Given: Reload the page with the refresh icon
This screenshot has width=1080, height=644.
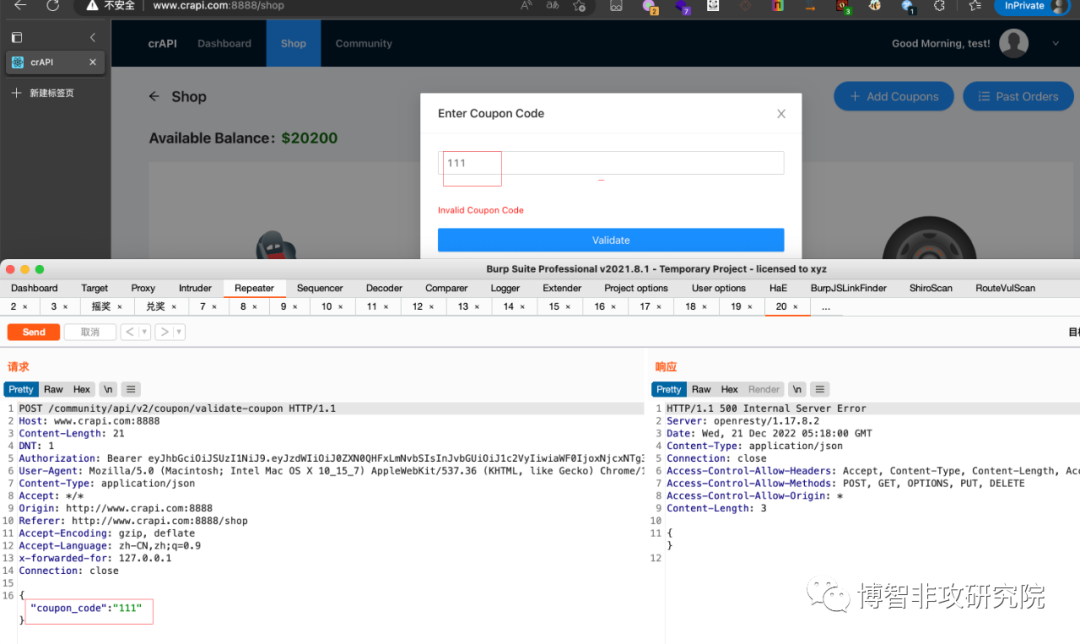Looking at the screenshot, I should pos(52,5).
